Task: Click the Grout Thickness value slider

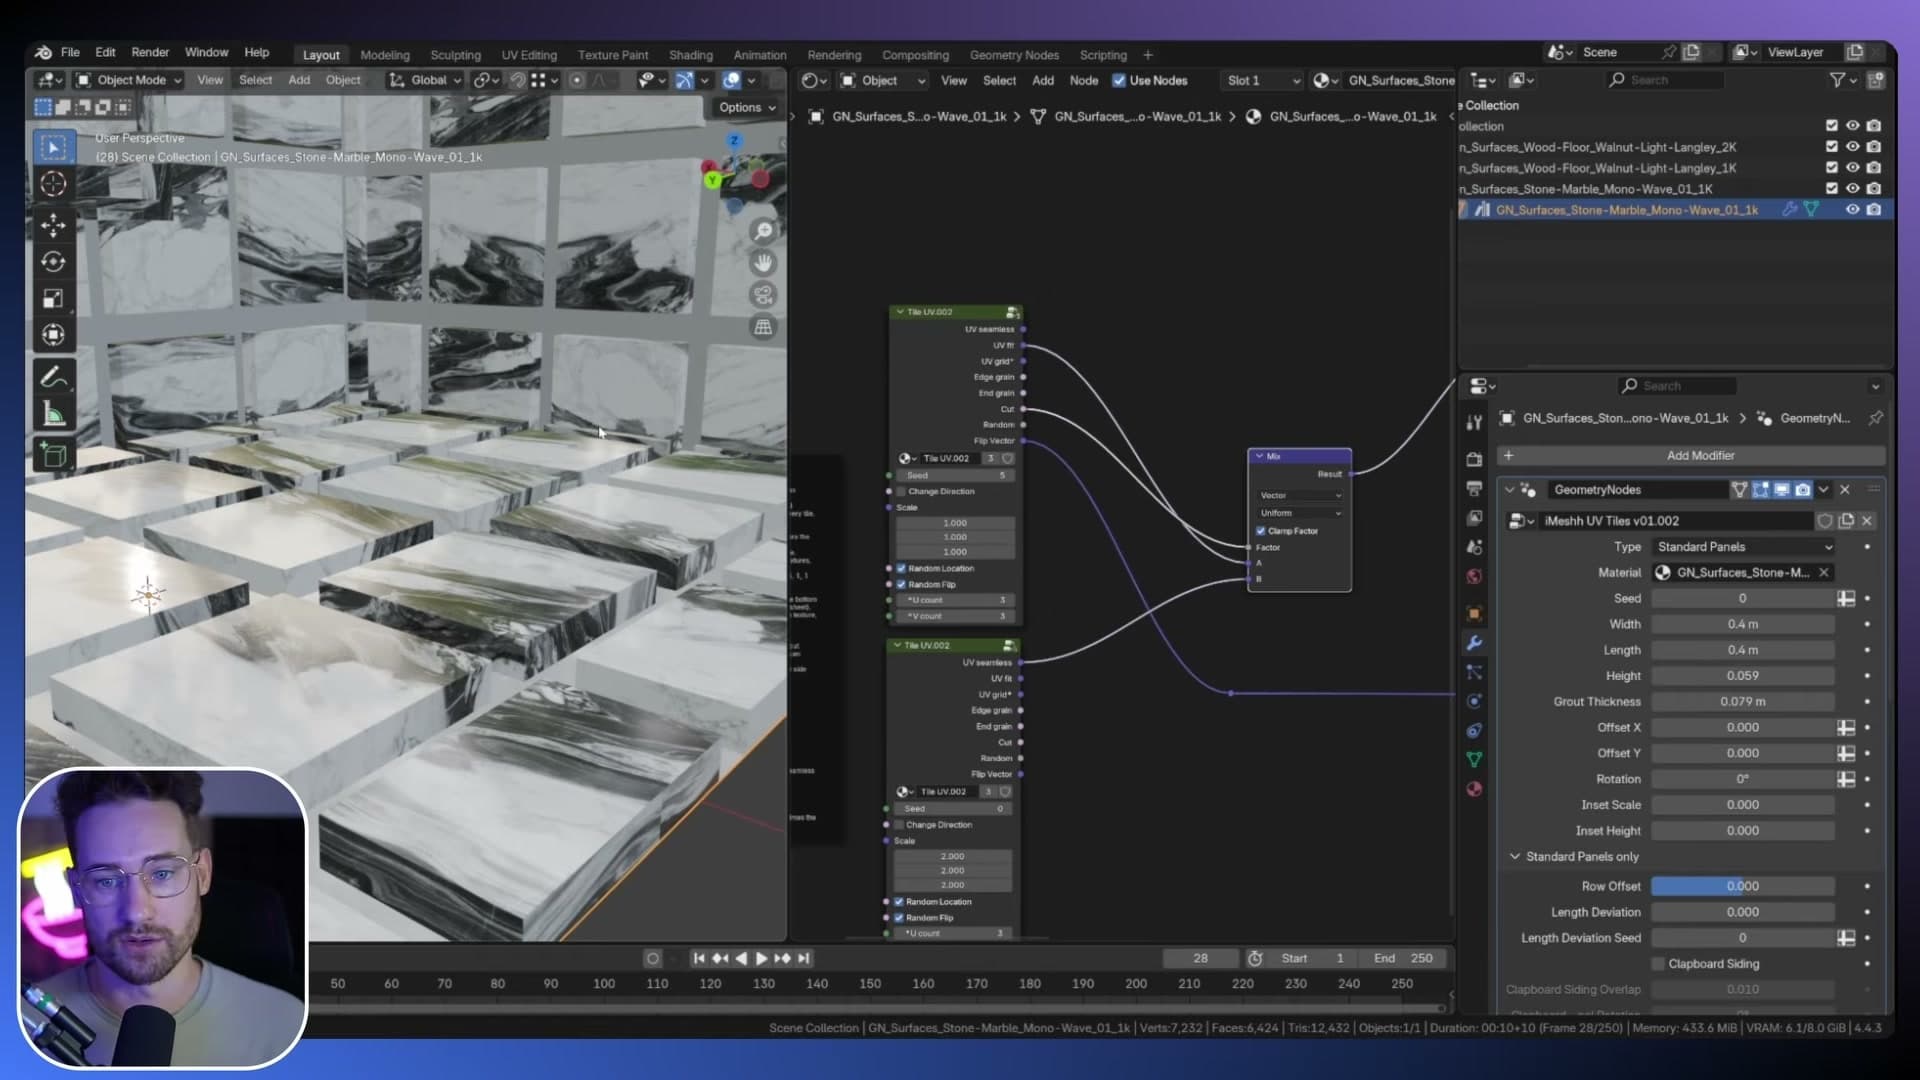Action: [x=1743, y=702]
